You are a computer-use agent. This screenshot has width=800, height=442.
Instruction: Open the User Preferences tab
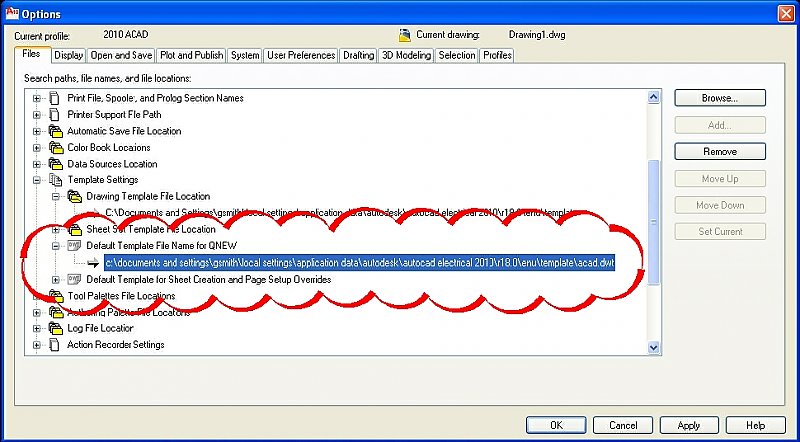301,55
